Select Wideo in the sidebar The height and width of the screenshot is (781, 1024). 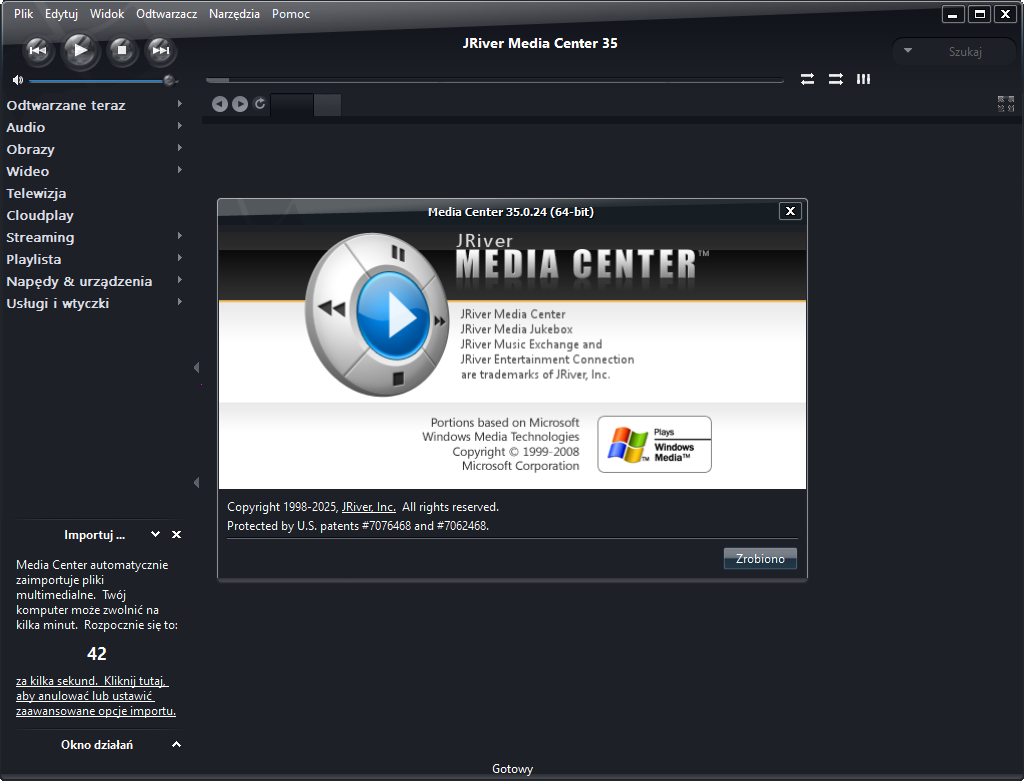click(27, 171)
